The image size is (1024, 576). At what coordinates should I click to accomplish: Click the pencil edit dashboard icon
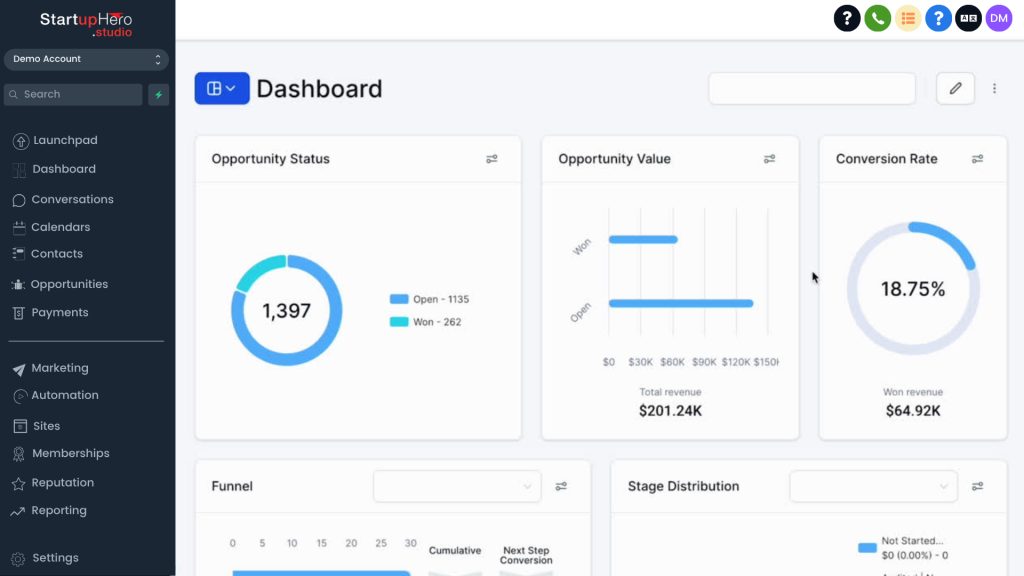(955, 89)
